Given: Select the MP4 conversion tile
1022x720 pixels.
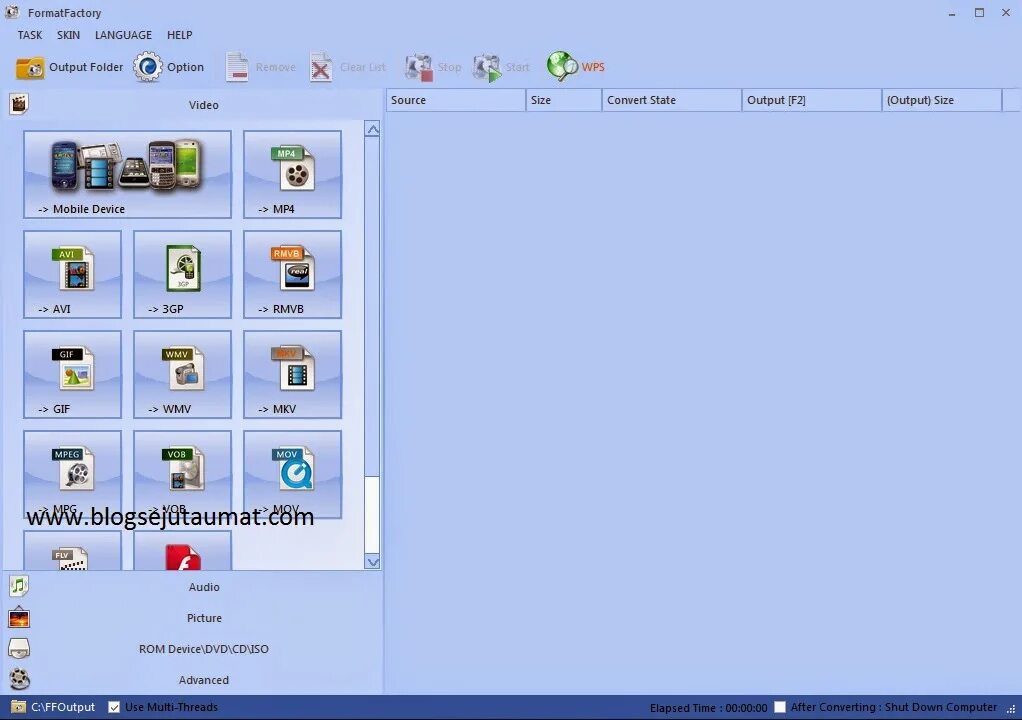Looking at the screenshot, I should 292,174.
